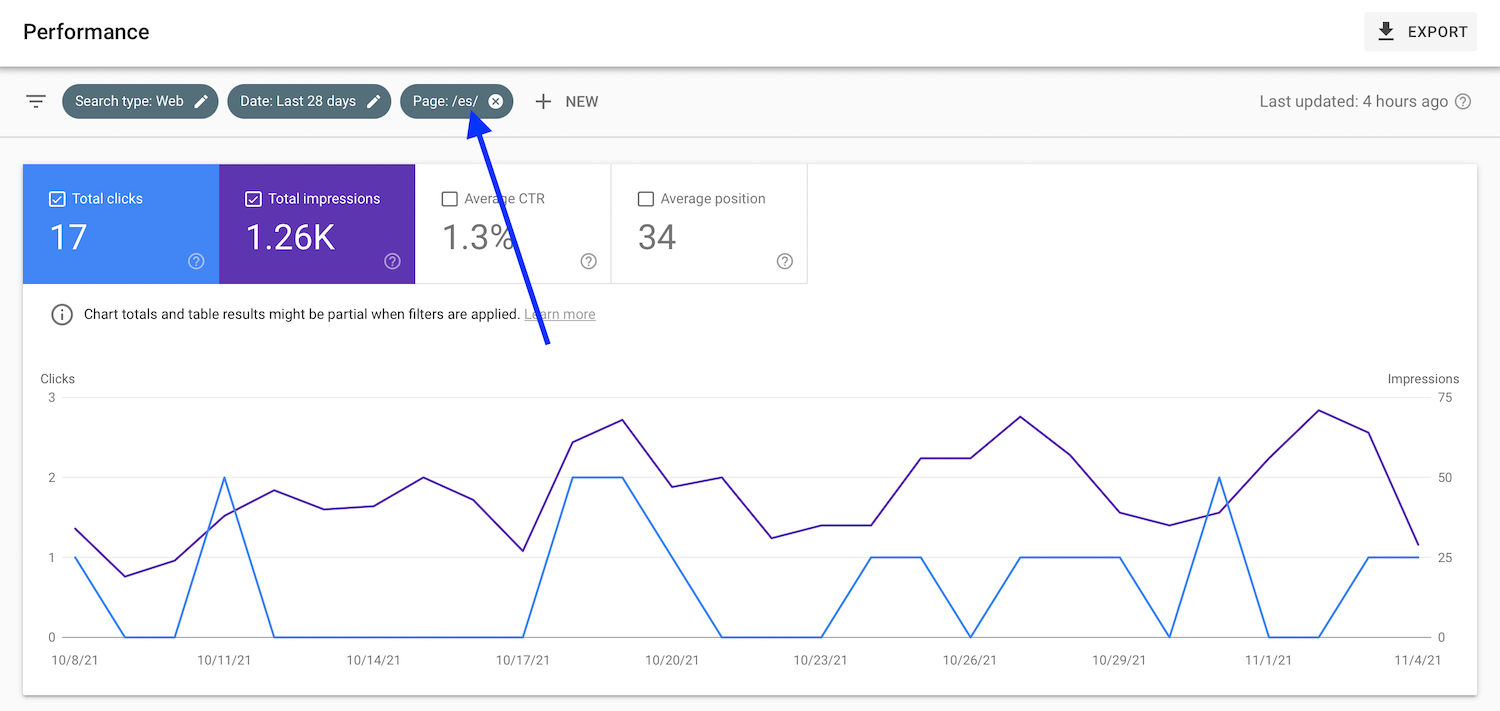Uncheck the Total impressions checkbox
The width and height of the screenshot is (1500, 711).
point(253,199)
